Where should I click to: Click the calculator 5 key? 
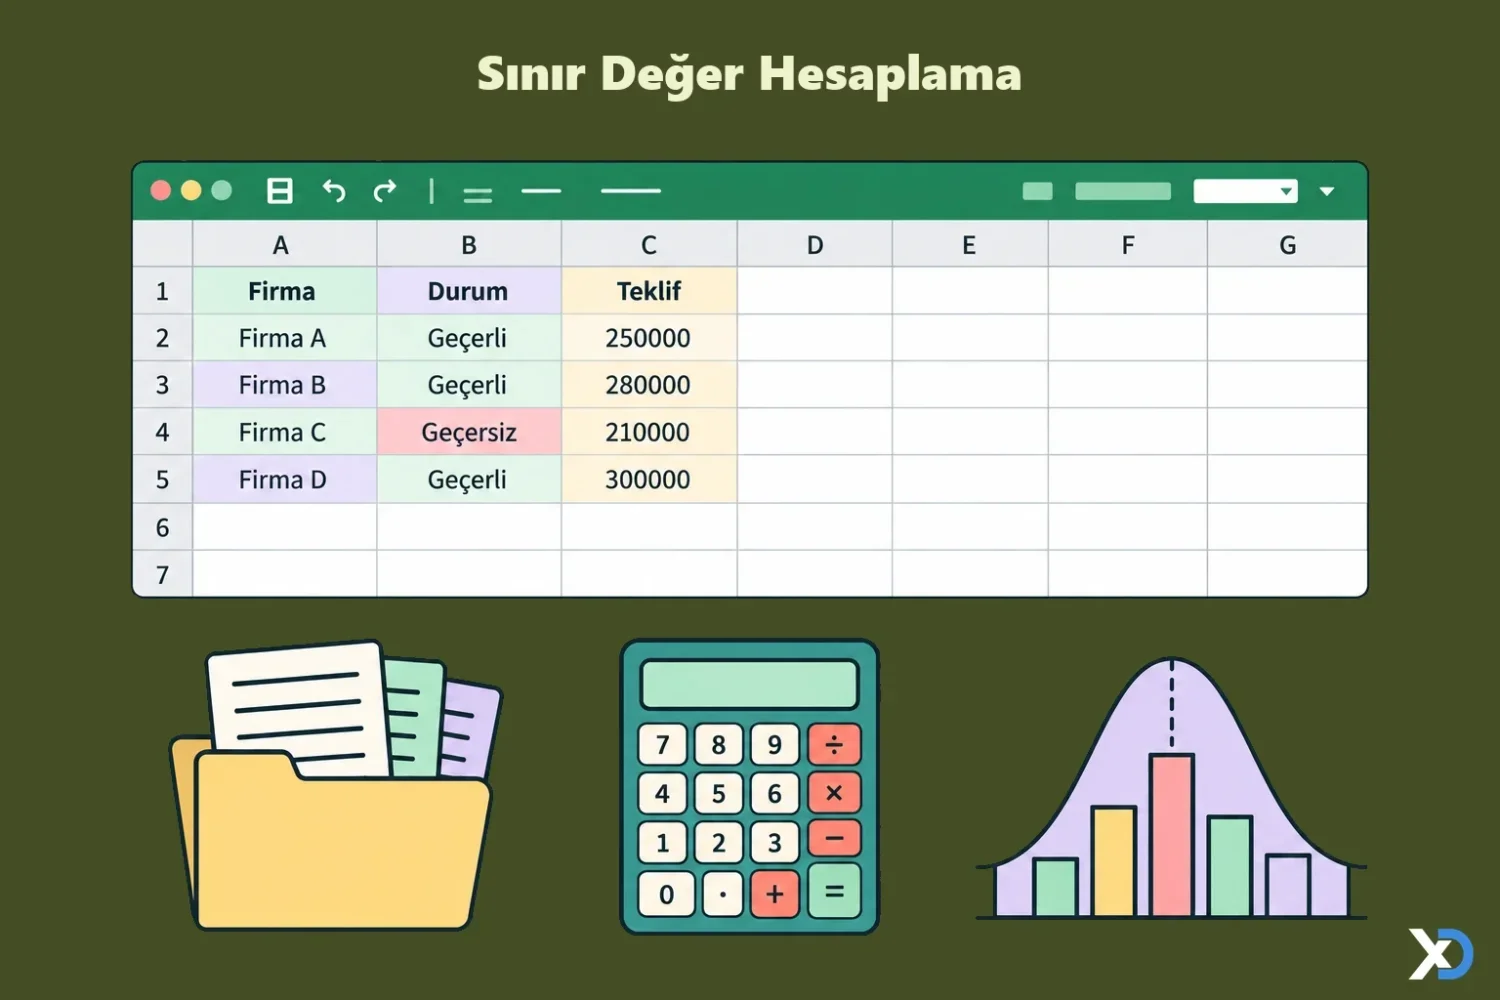pos(718,793)
